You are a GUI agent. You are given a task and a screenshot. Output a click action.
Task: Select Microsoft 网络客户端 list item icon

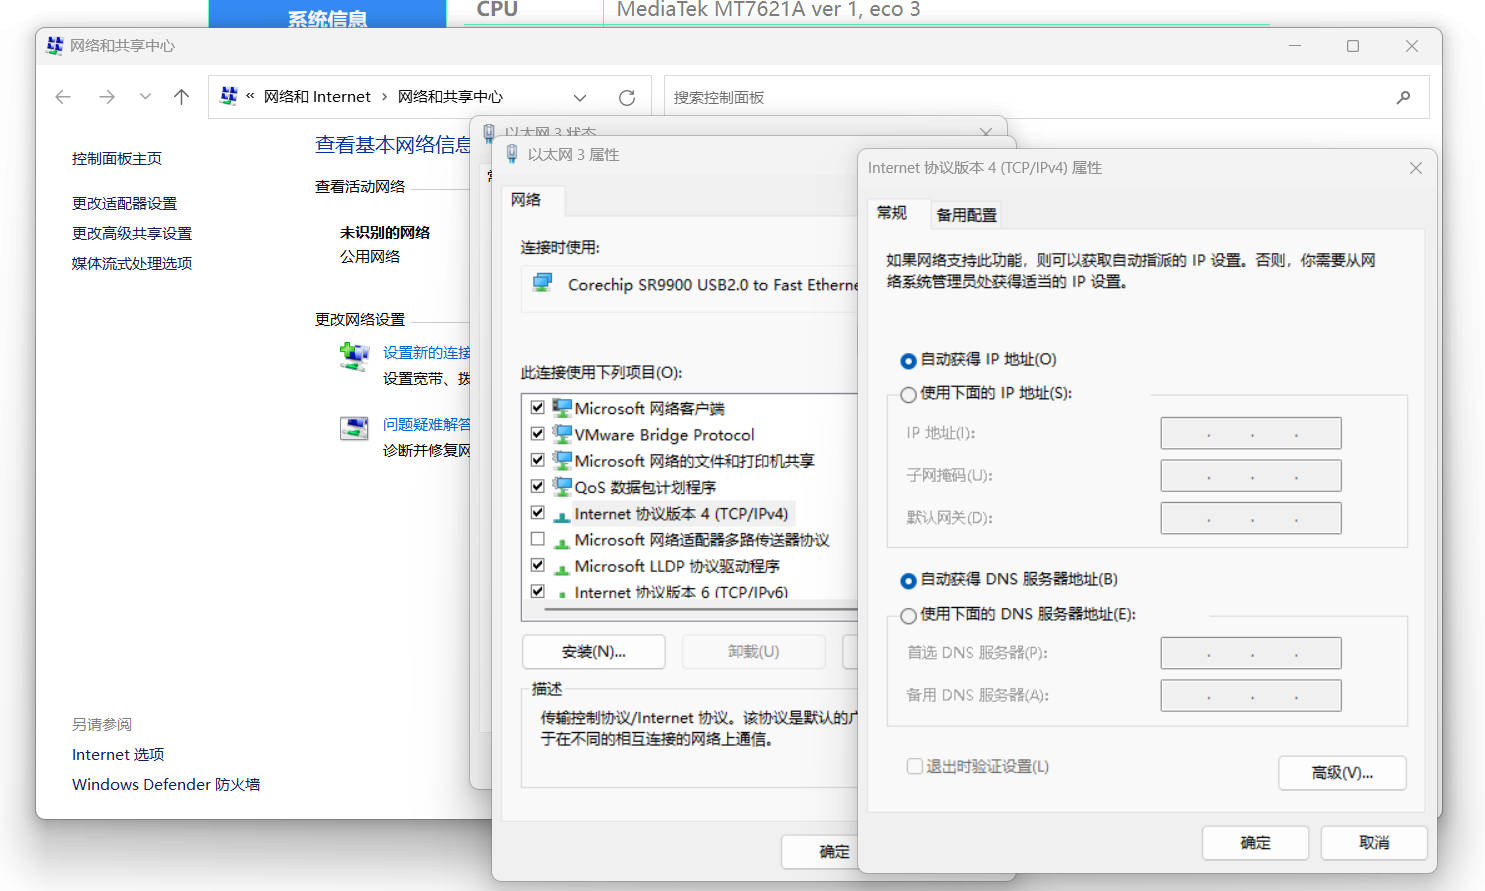click(x=562, y=408)
